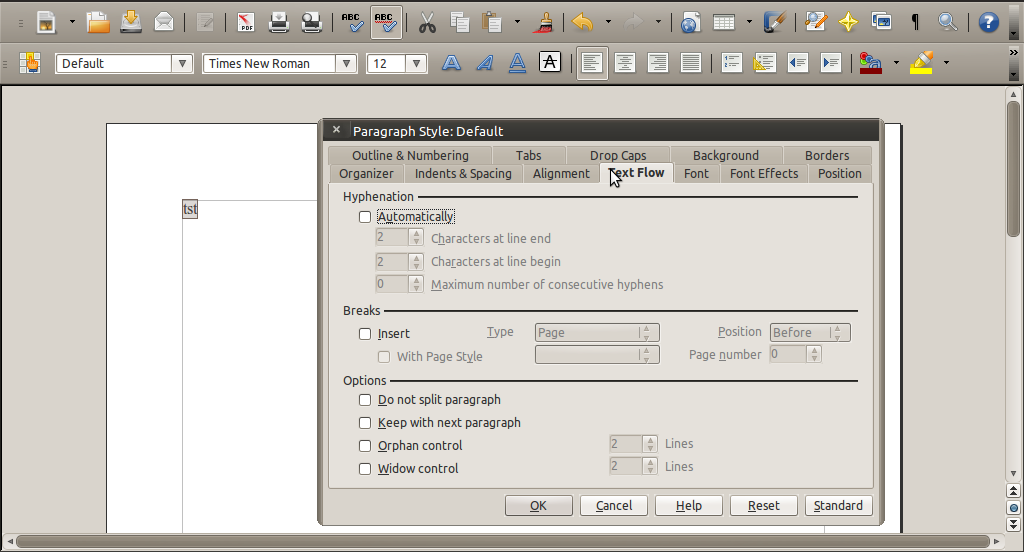Switch to the Indents & Spacing tab
Image resolution: width=1024 pixels, height=552 pixels.
[x=463, y=174]
